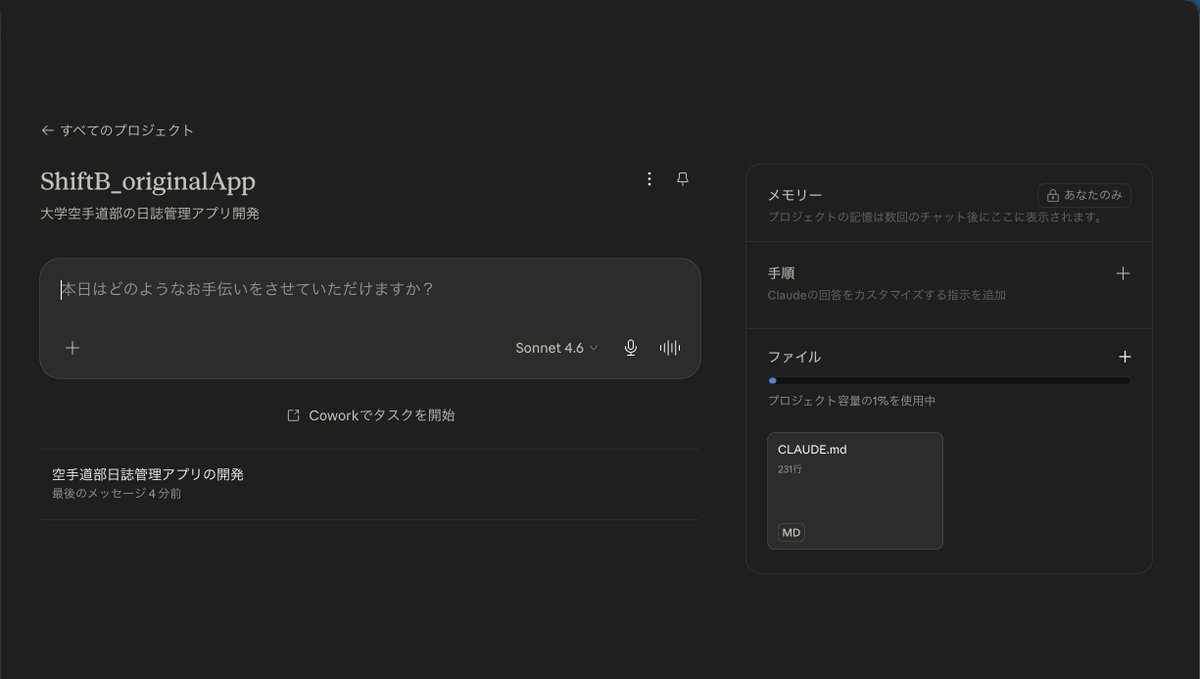This screenshot has width=1200, height=679.
Task: Click プロジェクト容量の1%を使用中 text
Action: (x=852, y=401)
